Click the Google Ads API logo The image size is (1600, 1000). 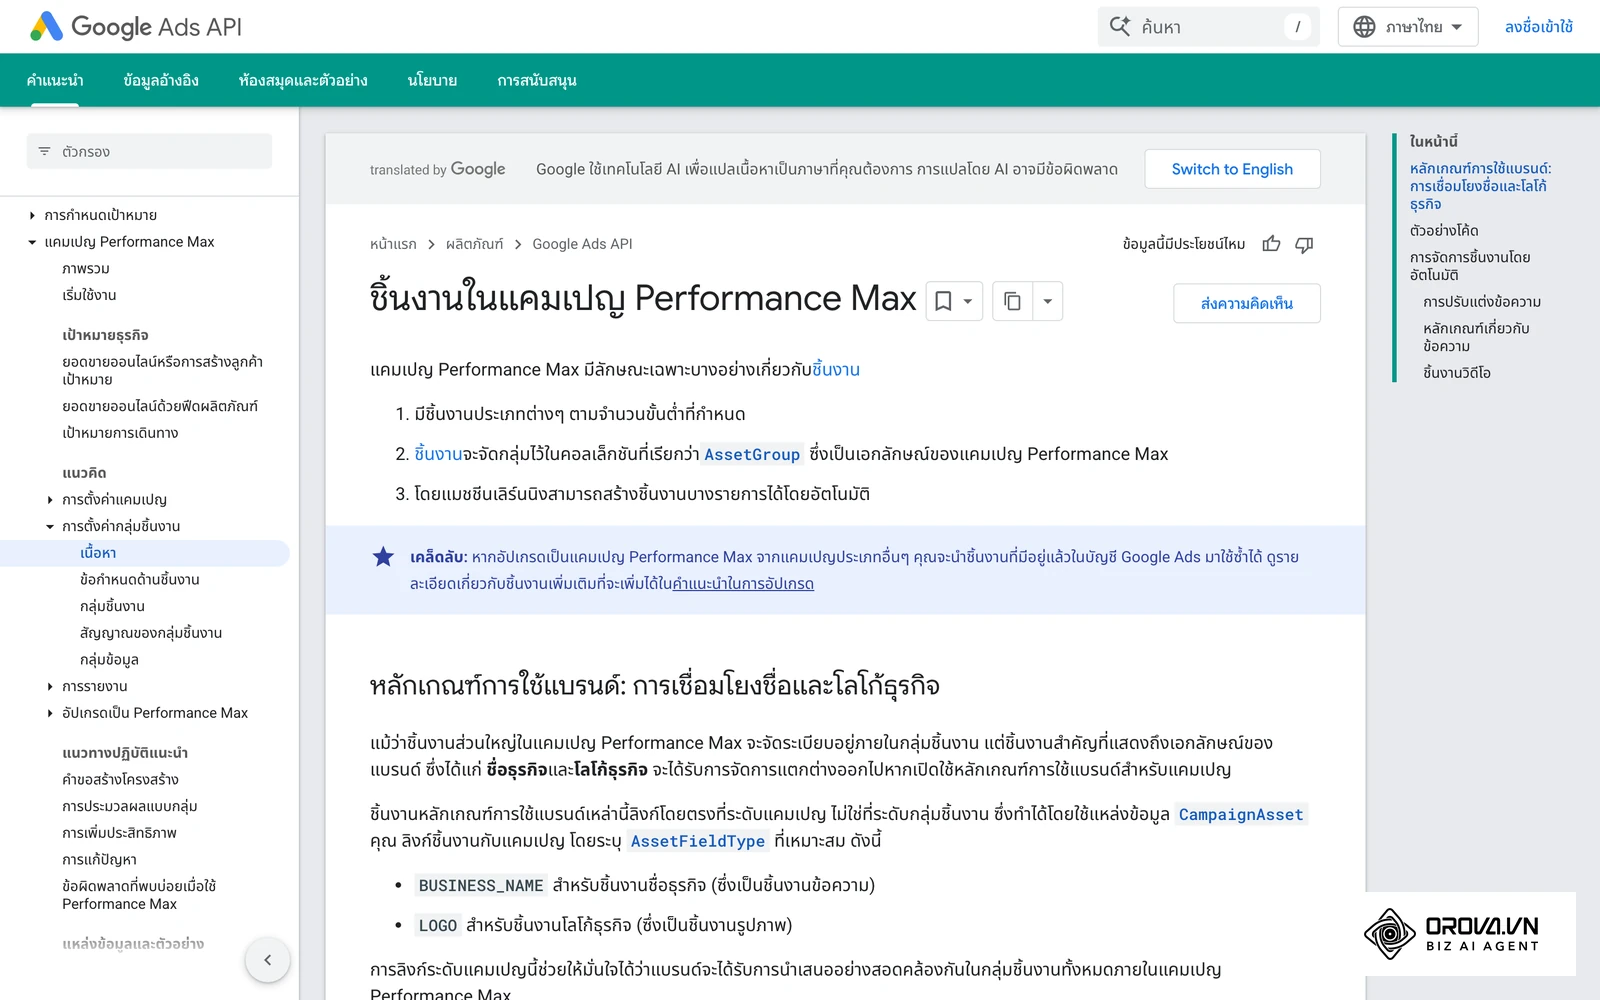click(x=136, y=27)
